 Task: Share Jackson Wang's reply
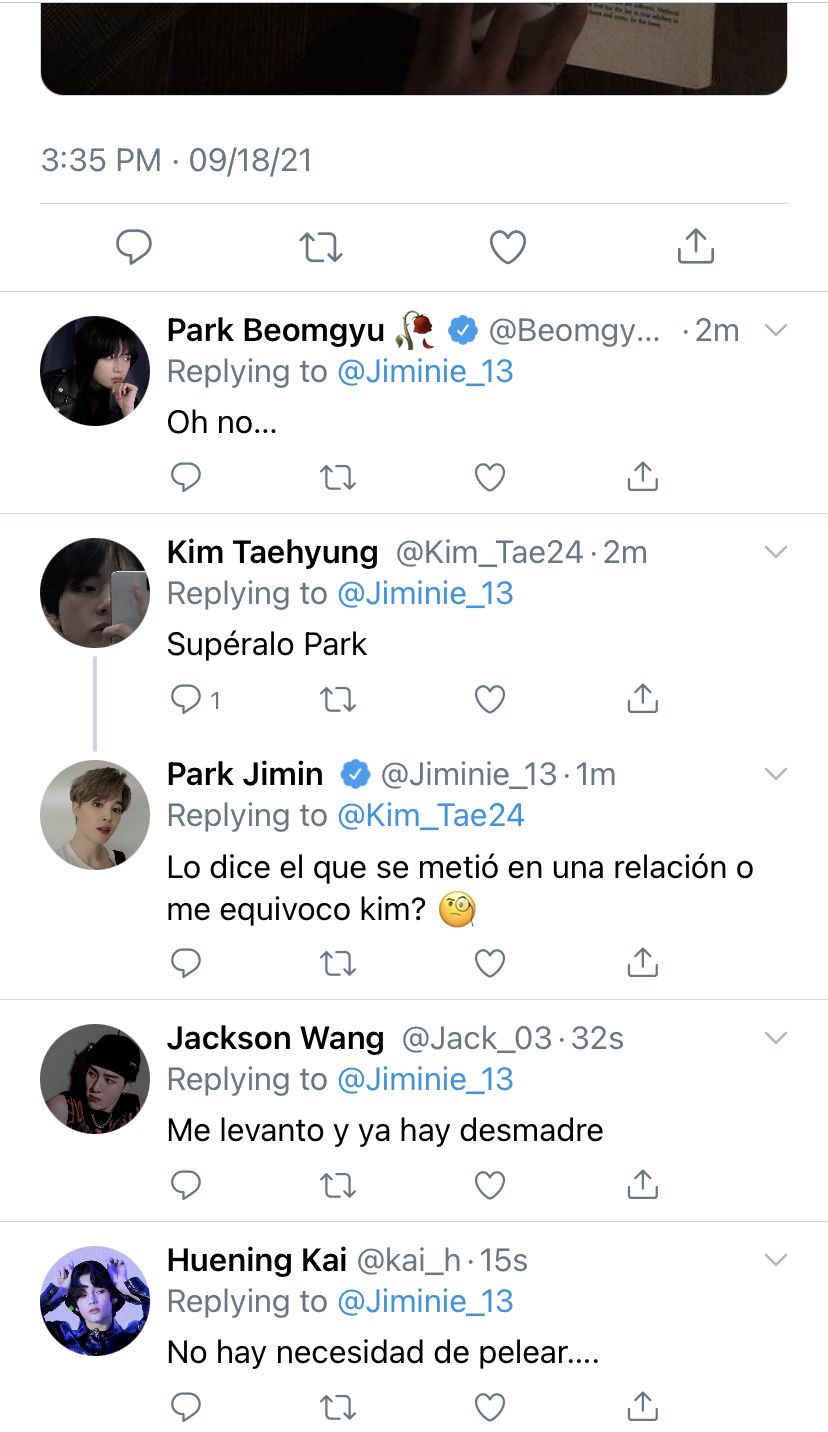click(x=642, y=1184)
